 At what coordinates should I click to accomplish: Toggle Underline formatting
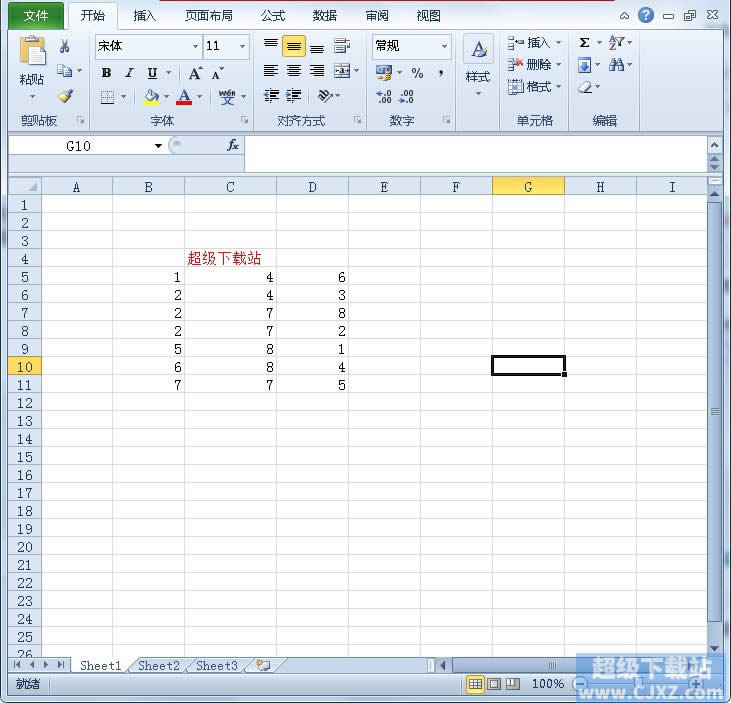pyautogui.click(x=152, y=73)
